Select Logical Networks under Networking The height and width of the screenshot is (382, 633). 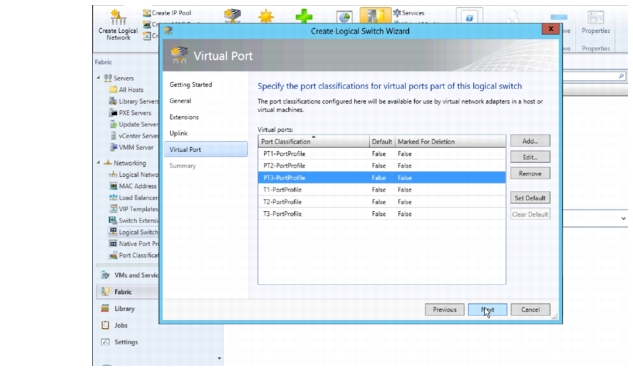point(134,174)
